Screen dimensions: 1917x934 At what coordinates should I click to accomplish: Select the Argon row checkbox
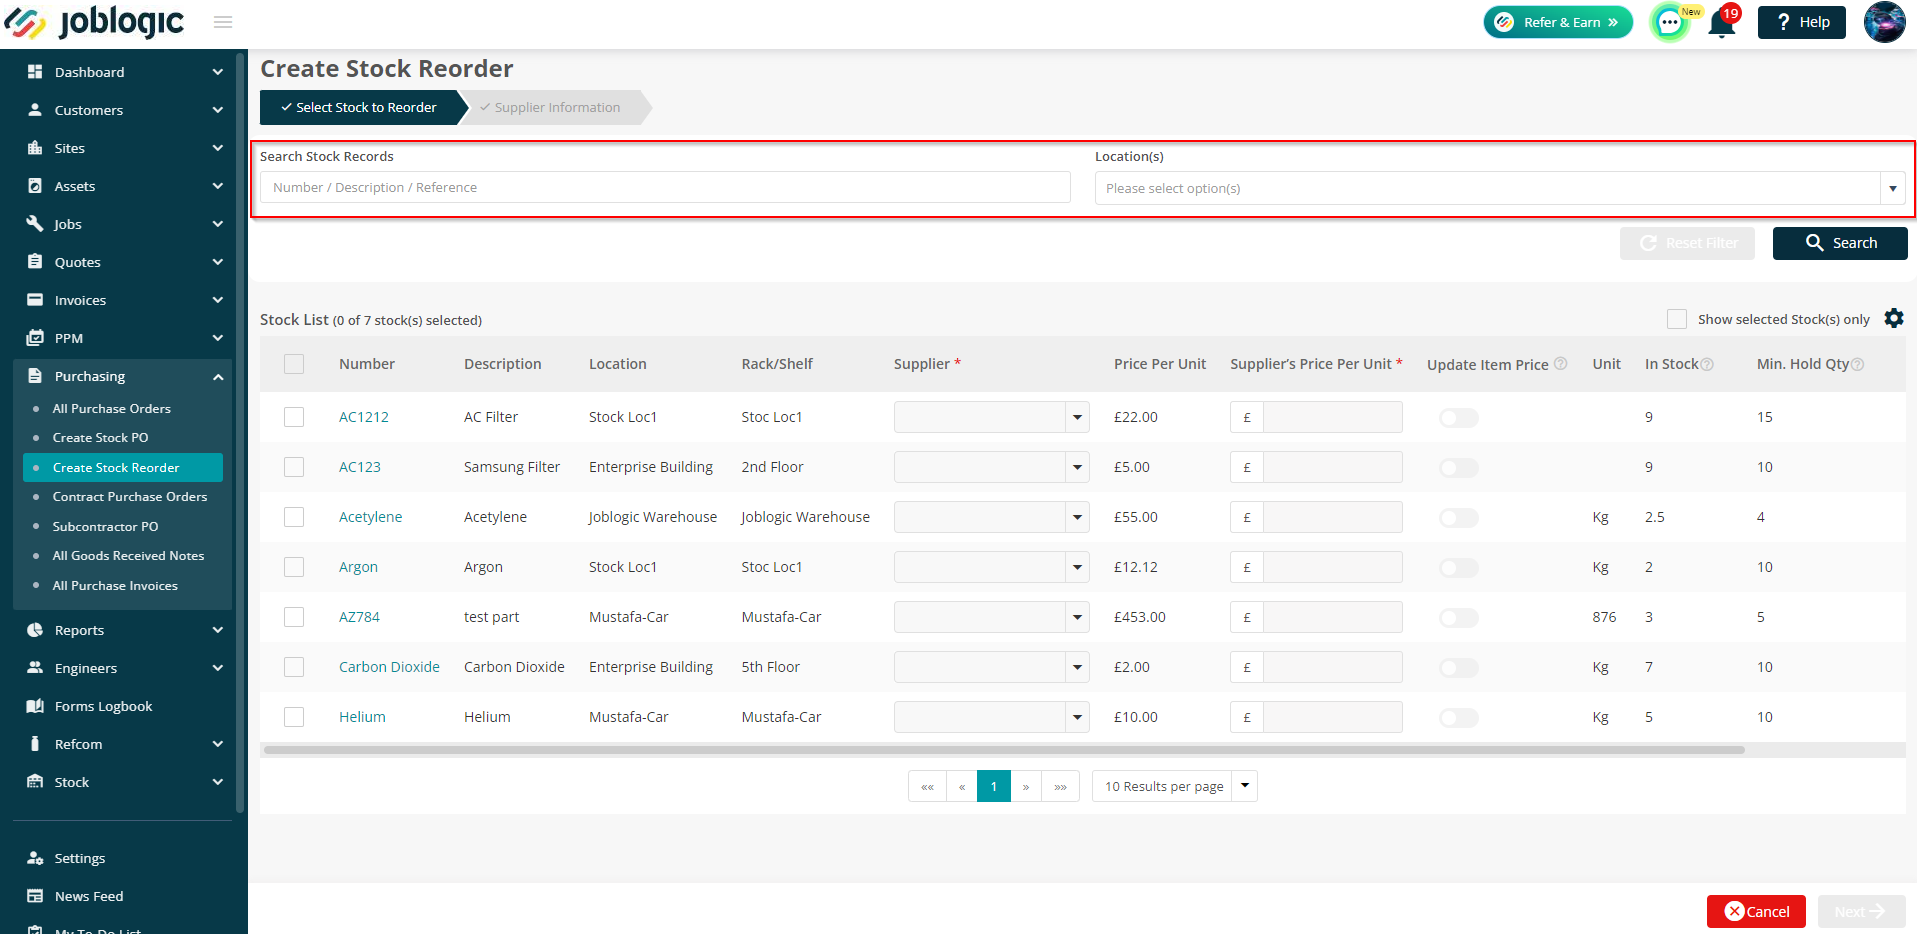click(294, 567)
